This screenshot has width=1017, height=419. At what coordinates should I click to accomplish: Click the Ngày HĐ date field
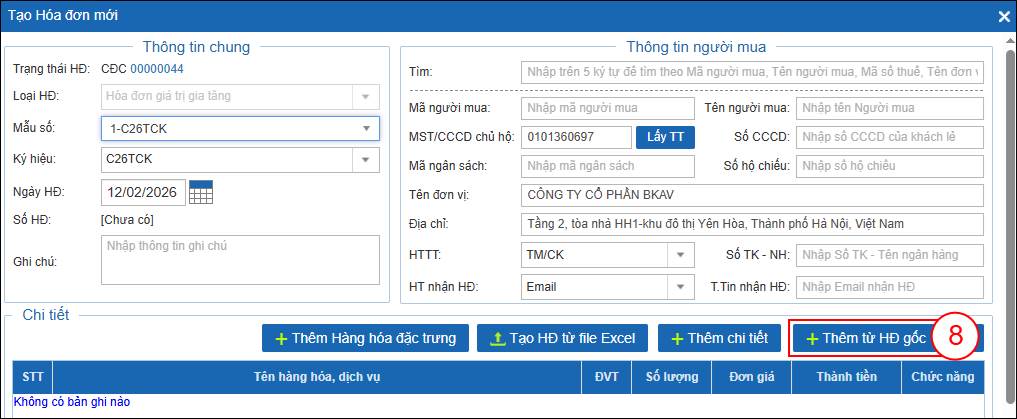click(x=144, y=192)
